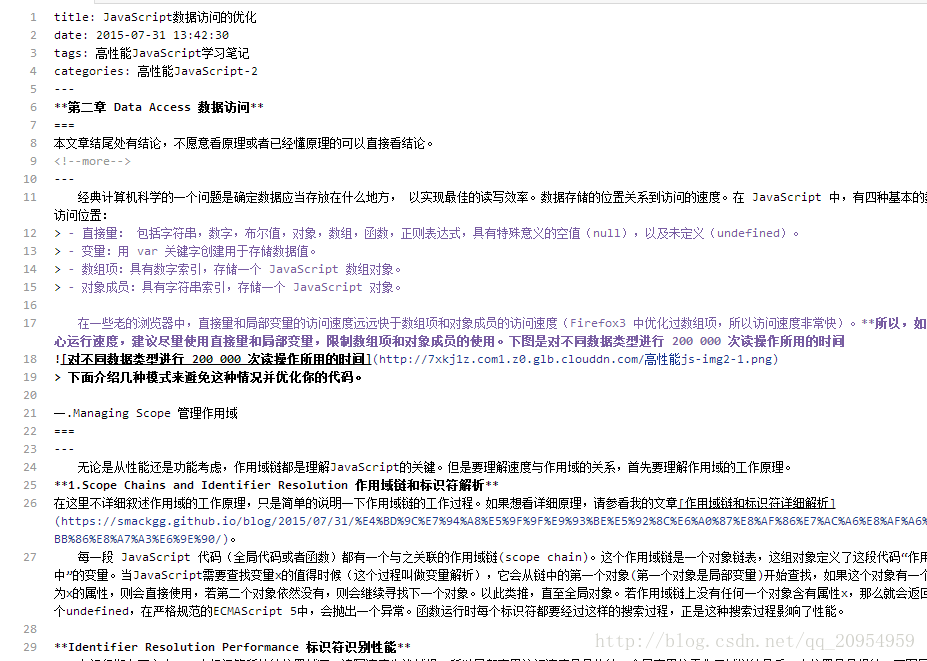The image size is (927, 661).
Task: Click paragraph starting '经典计算机科学的一个问题'
Action: point(501,197)
